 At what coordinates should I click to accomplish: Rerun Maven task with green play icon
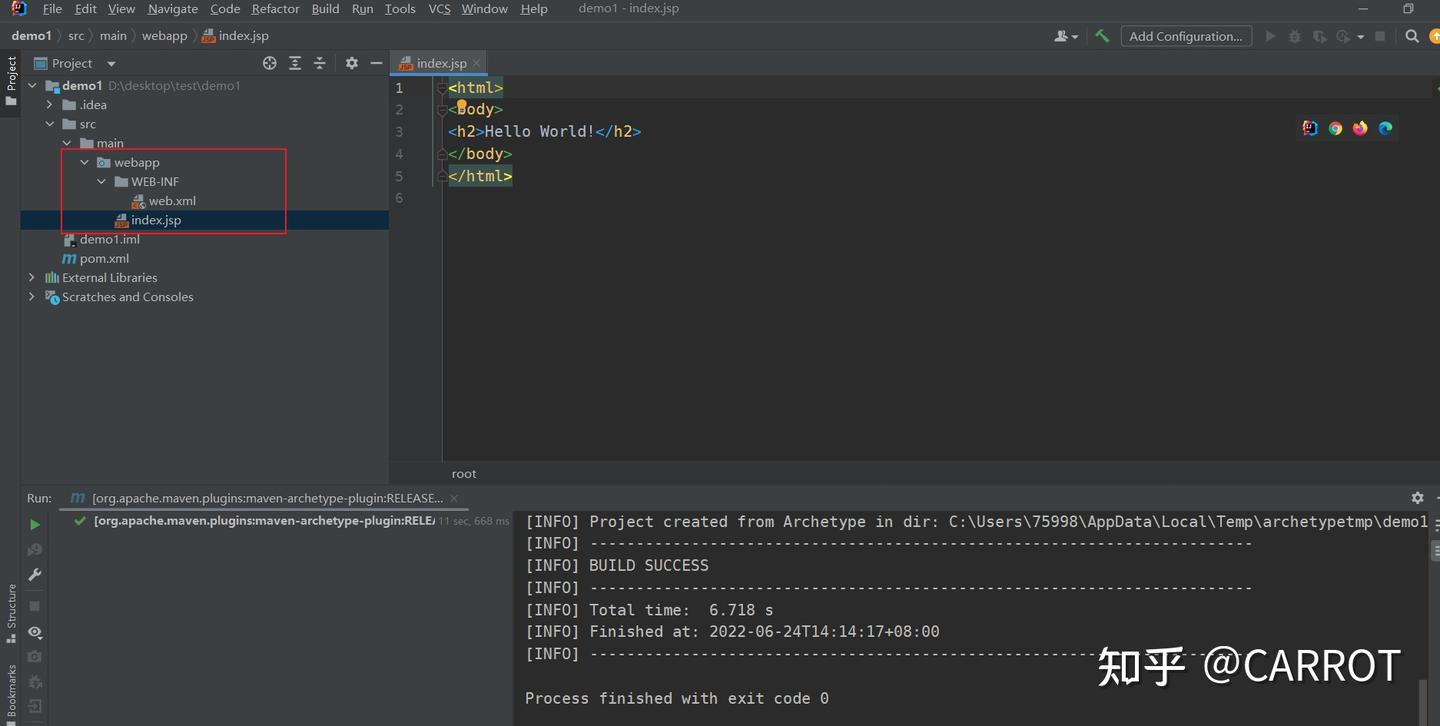point(35,524)
